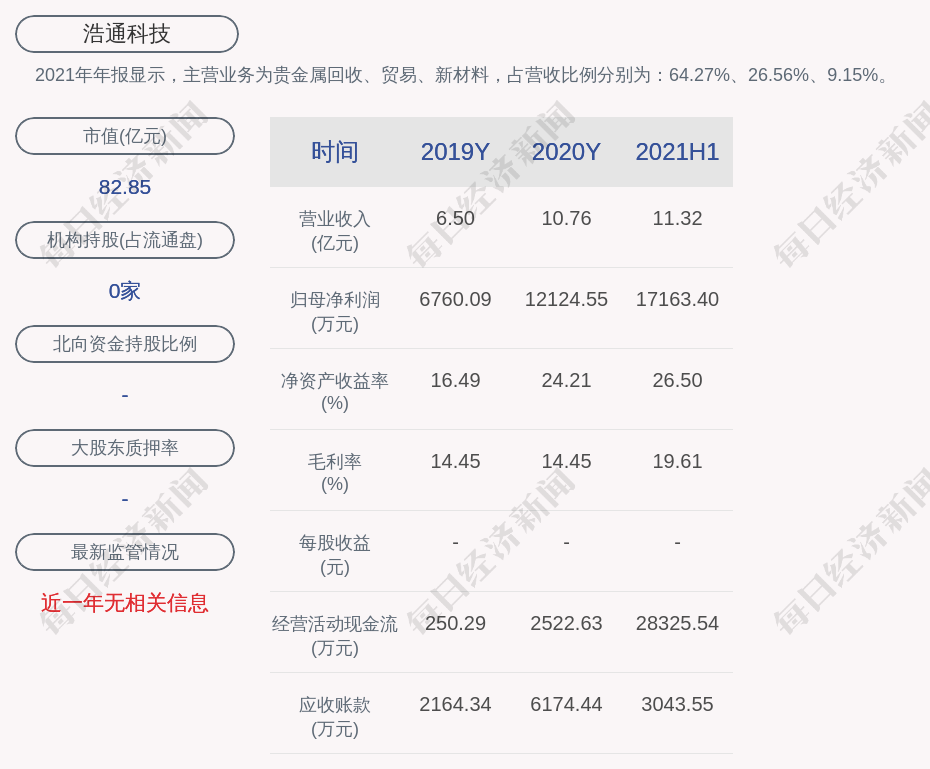Screen dimensions: 930x769
Task: Click the red 近一年无相关信息 text
Action: coord(125,603)
